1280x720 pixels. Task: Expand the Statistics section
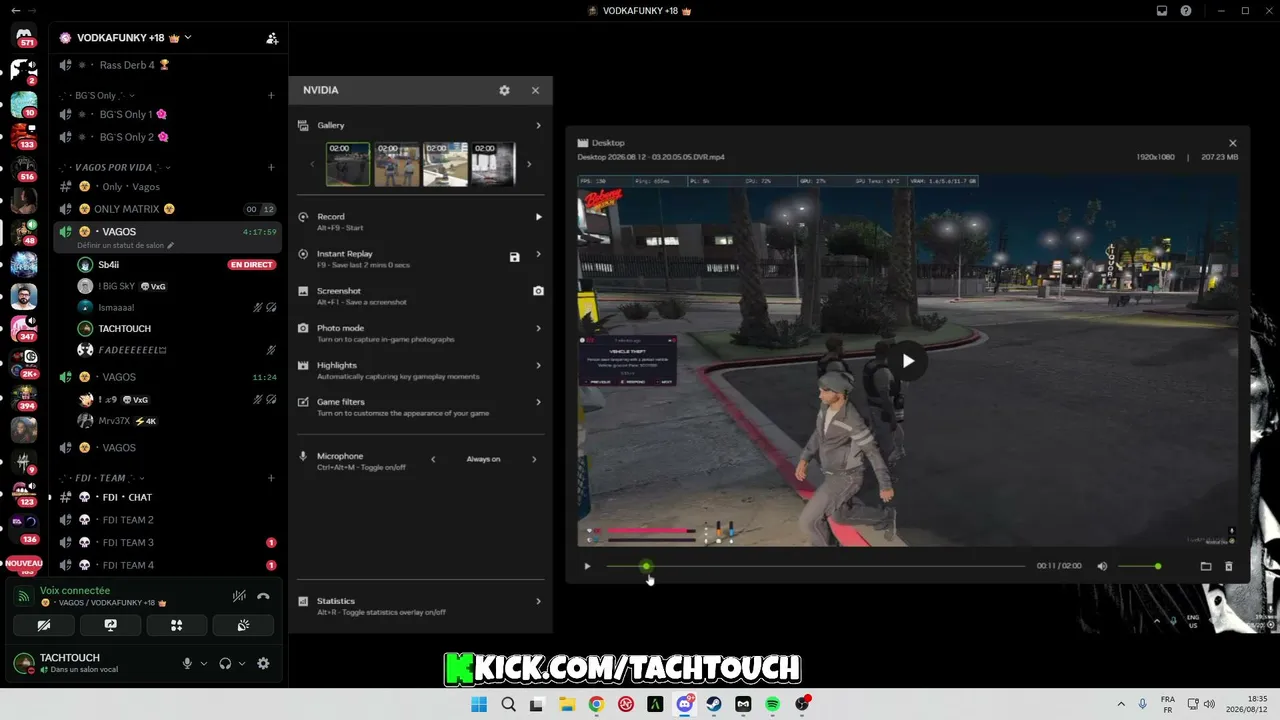[538, 601]
